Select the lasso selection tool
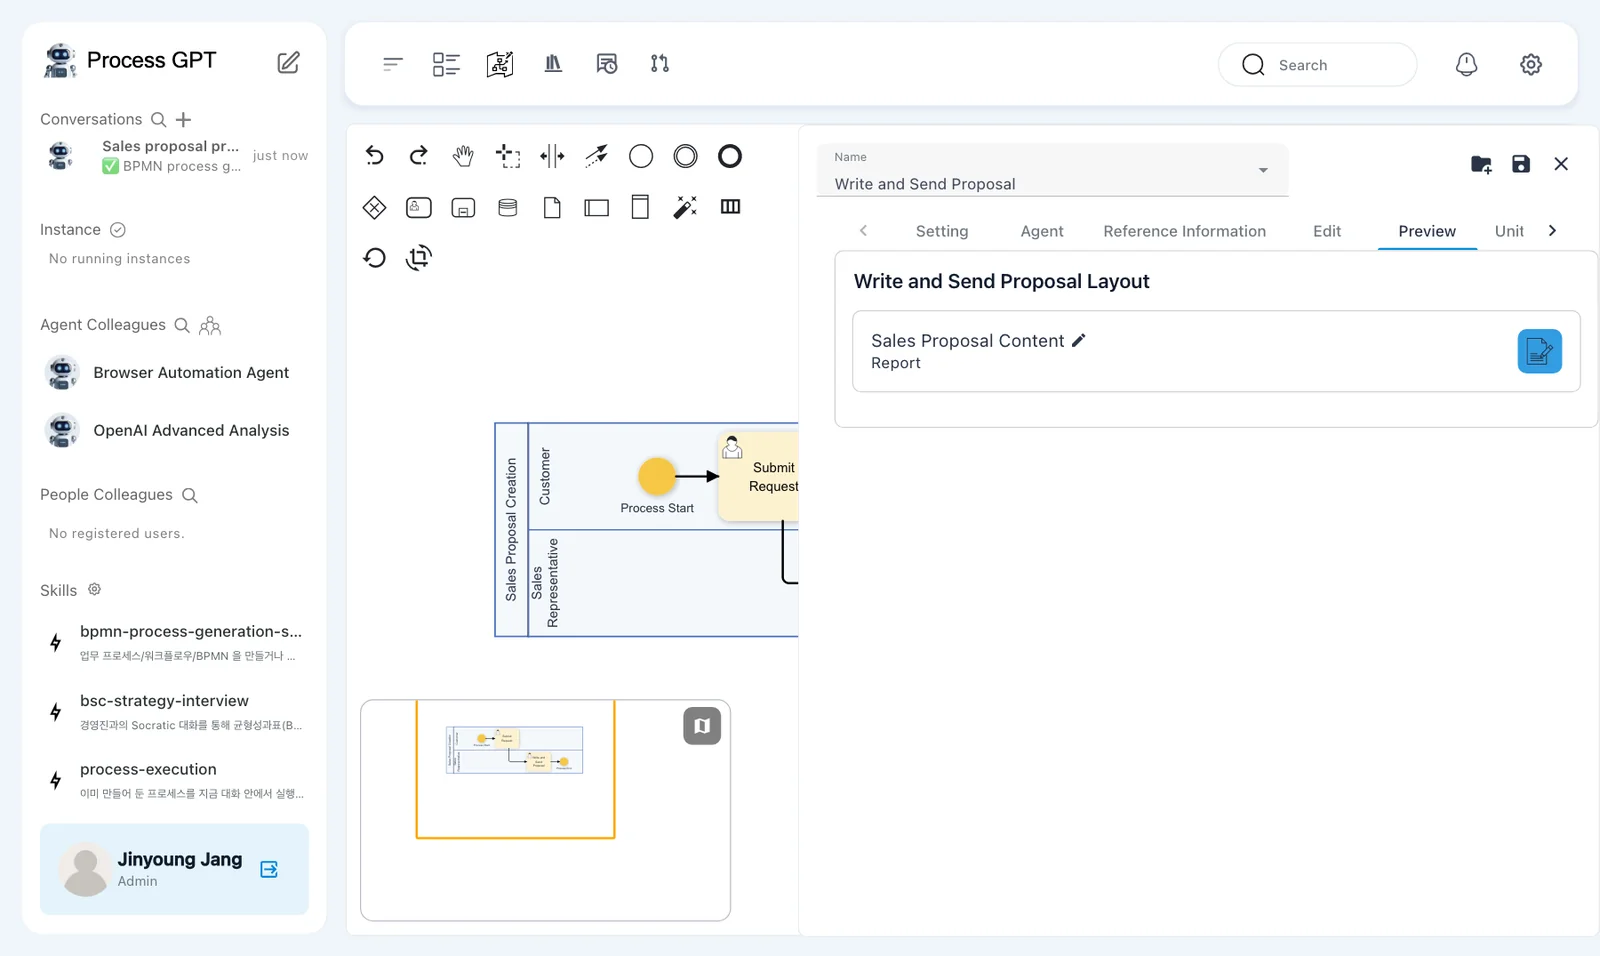This screenshot has width=1600, height=956. coord(508,156)
